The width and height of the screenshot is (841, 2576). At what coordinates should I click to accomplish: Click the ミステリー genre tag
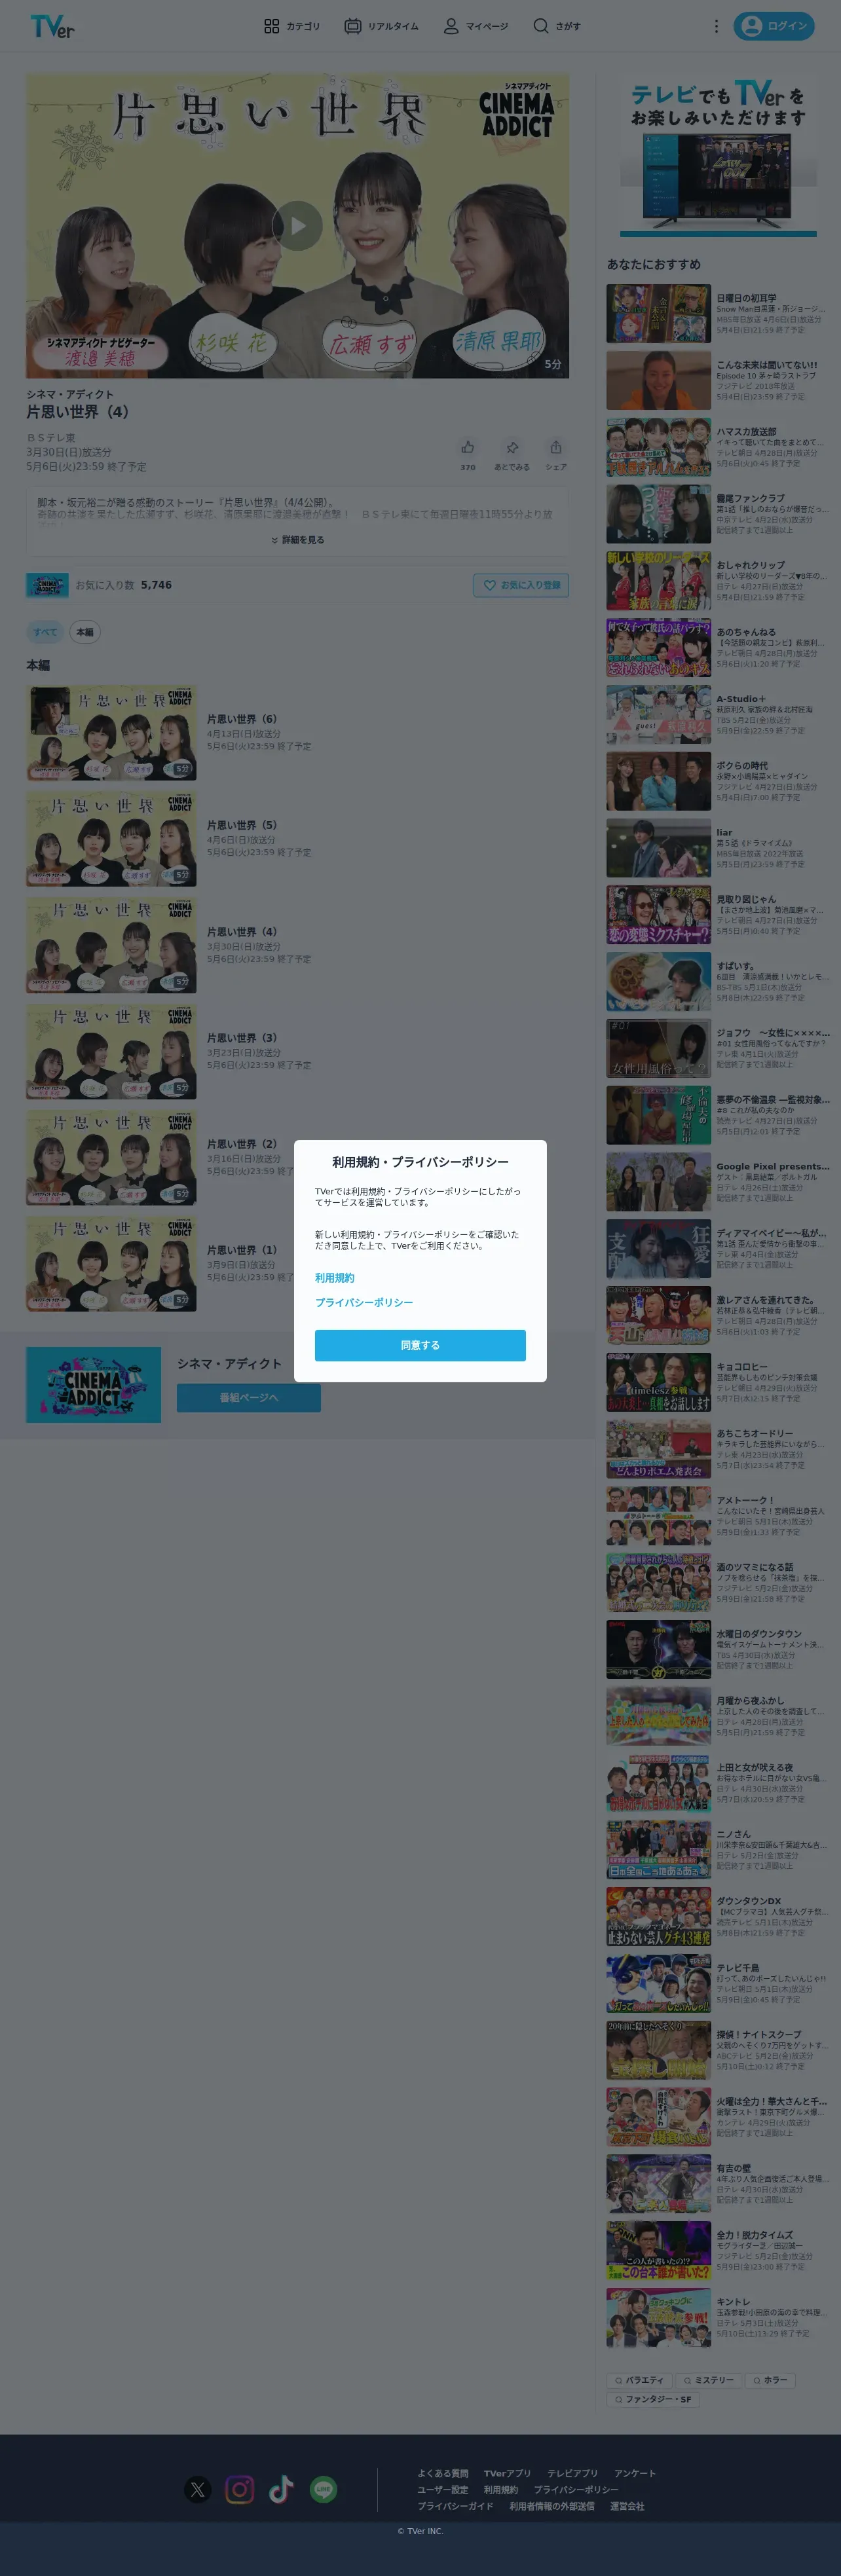(708, 2380)
